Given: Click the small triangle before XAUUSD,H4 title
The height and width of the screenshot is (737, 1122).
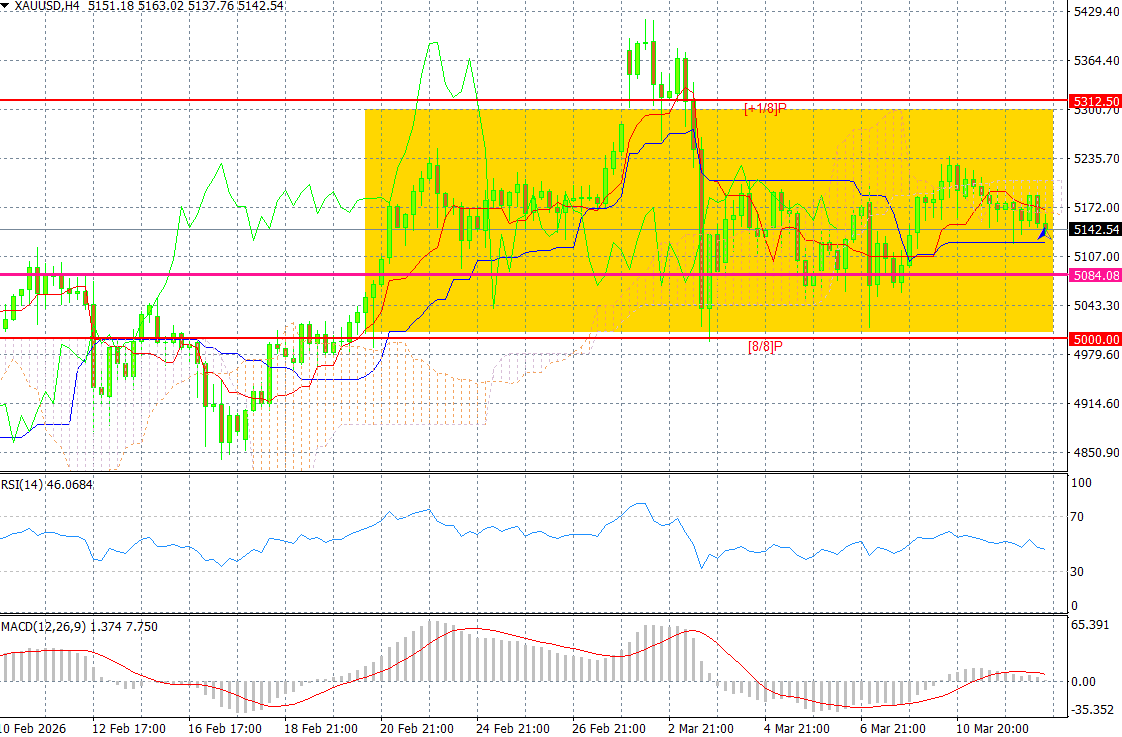Looking at the screenshot, I should 5,6.
